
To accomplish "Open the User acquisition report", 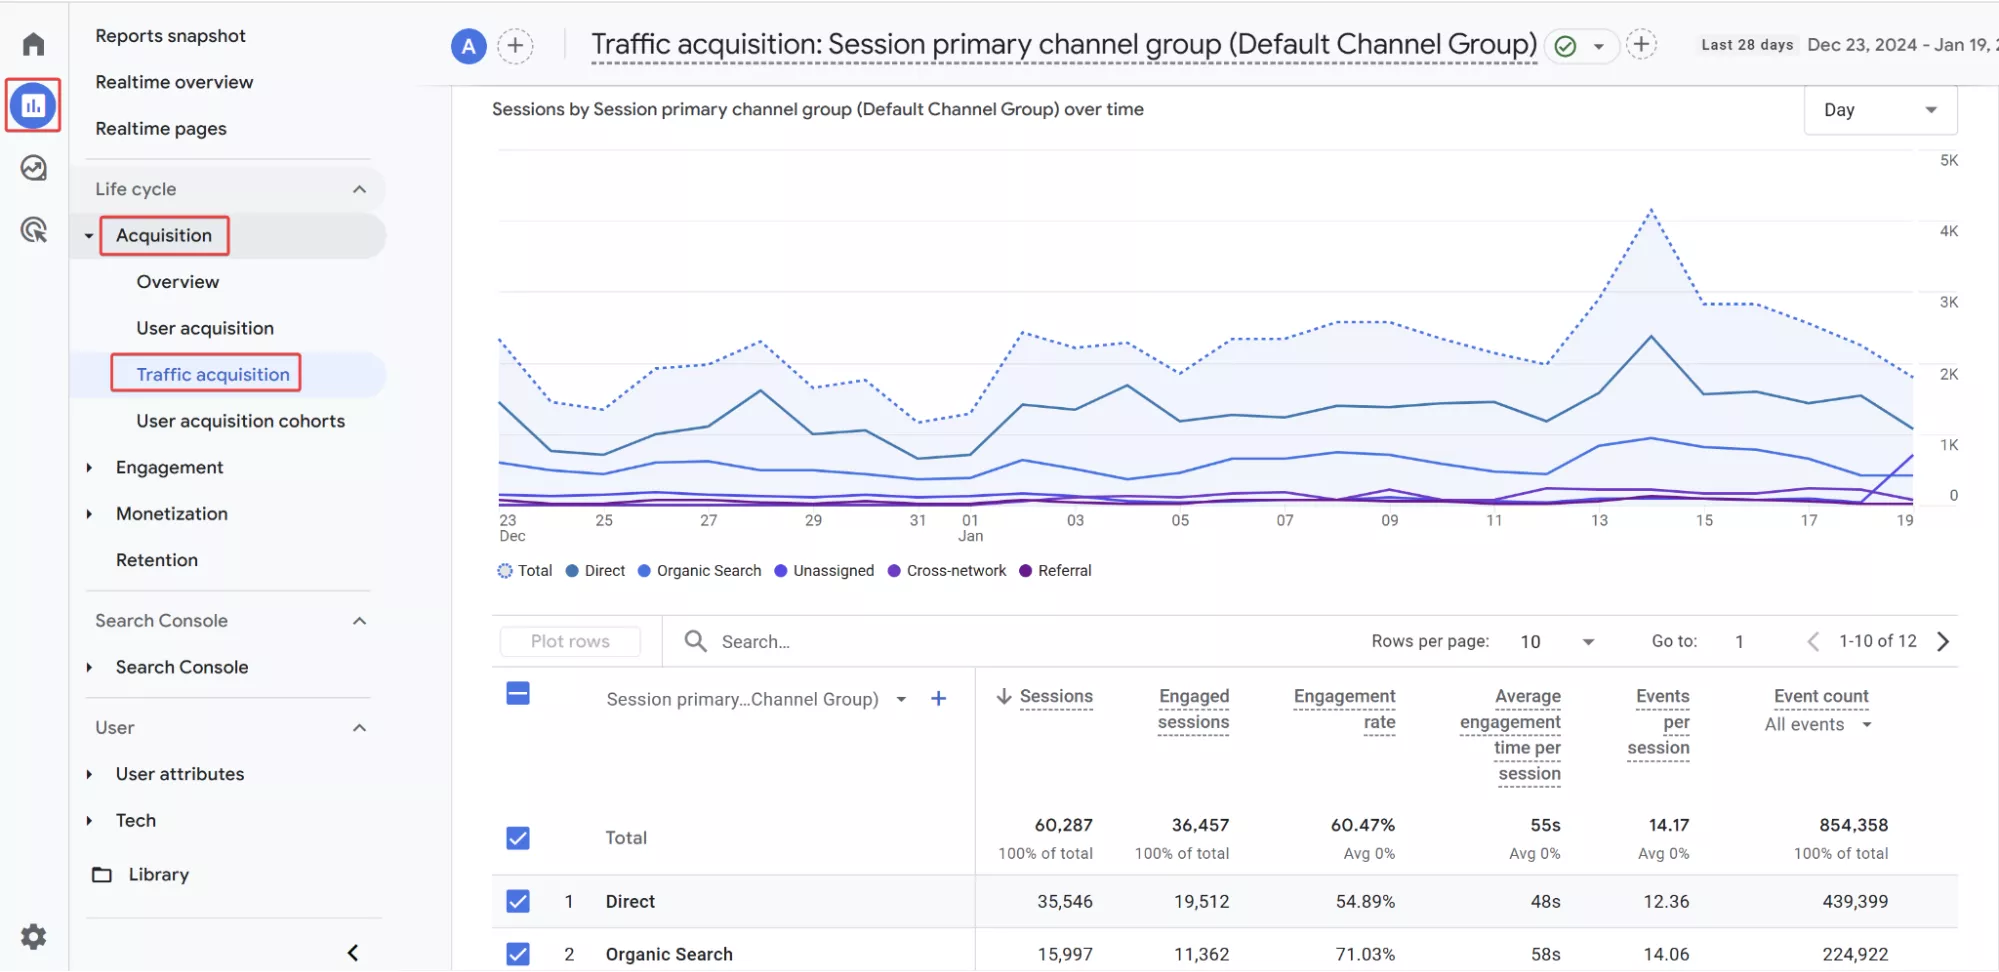I will click(x=205, y=328).
